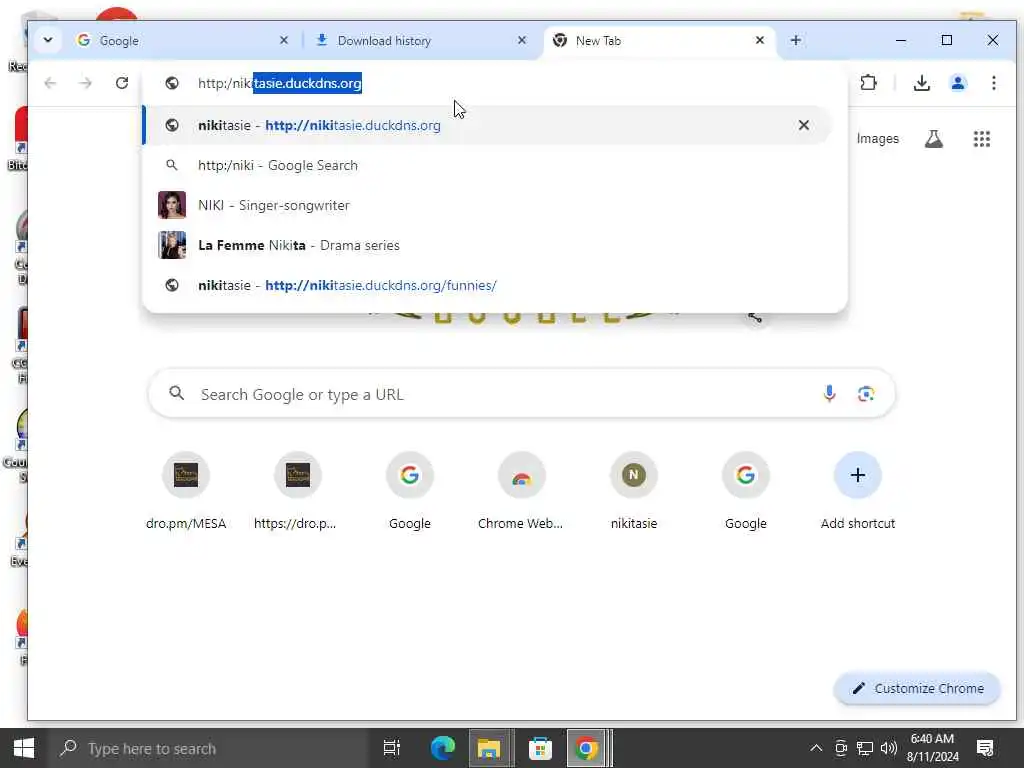The height and width of the screenshot is (768, 1024).
Task: Open File Explorer from taskbar
Action: [488, 748]
